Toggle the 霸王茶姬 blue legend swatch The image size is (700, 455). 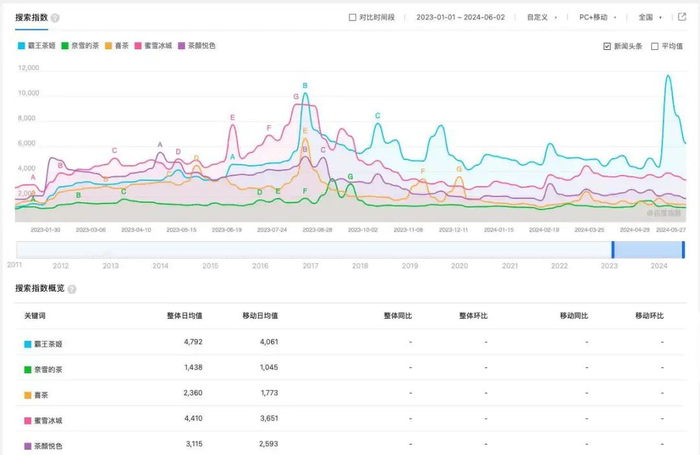(21, 46)
